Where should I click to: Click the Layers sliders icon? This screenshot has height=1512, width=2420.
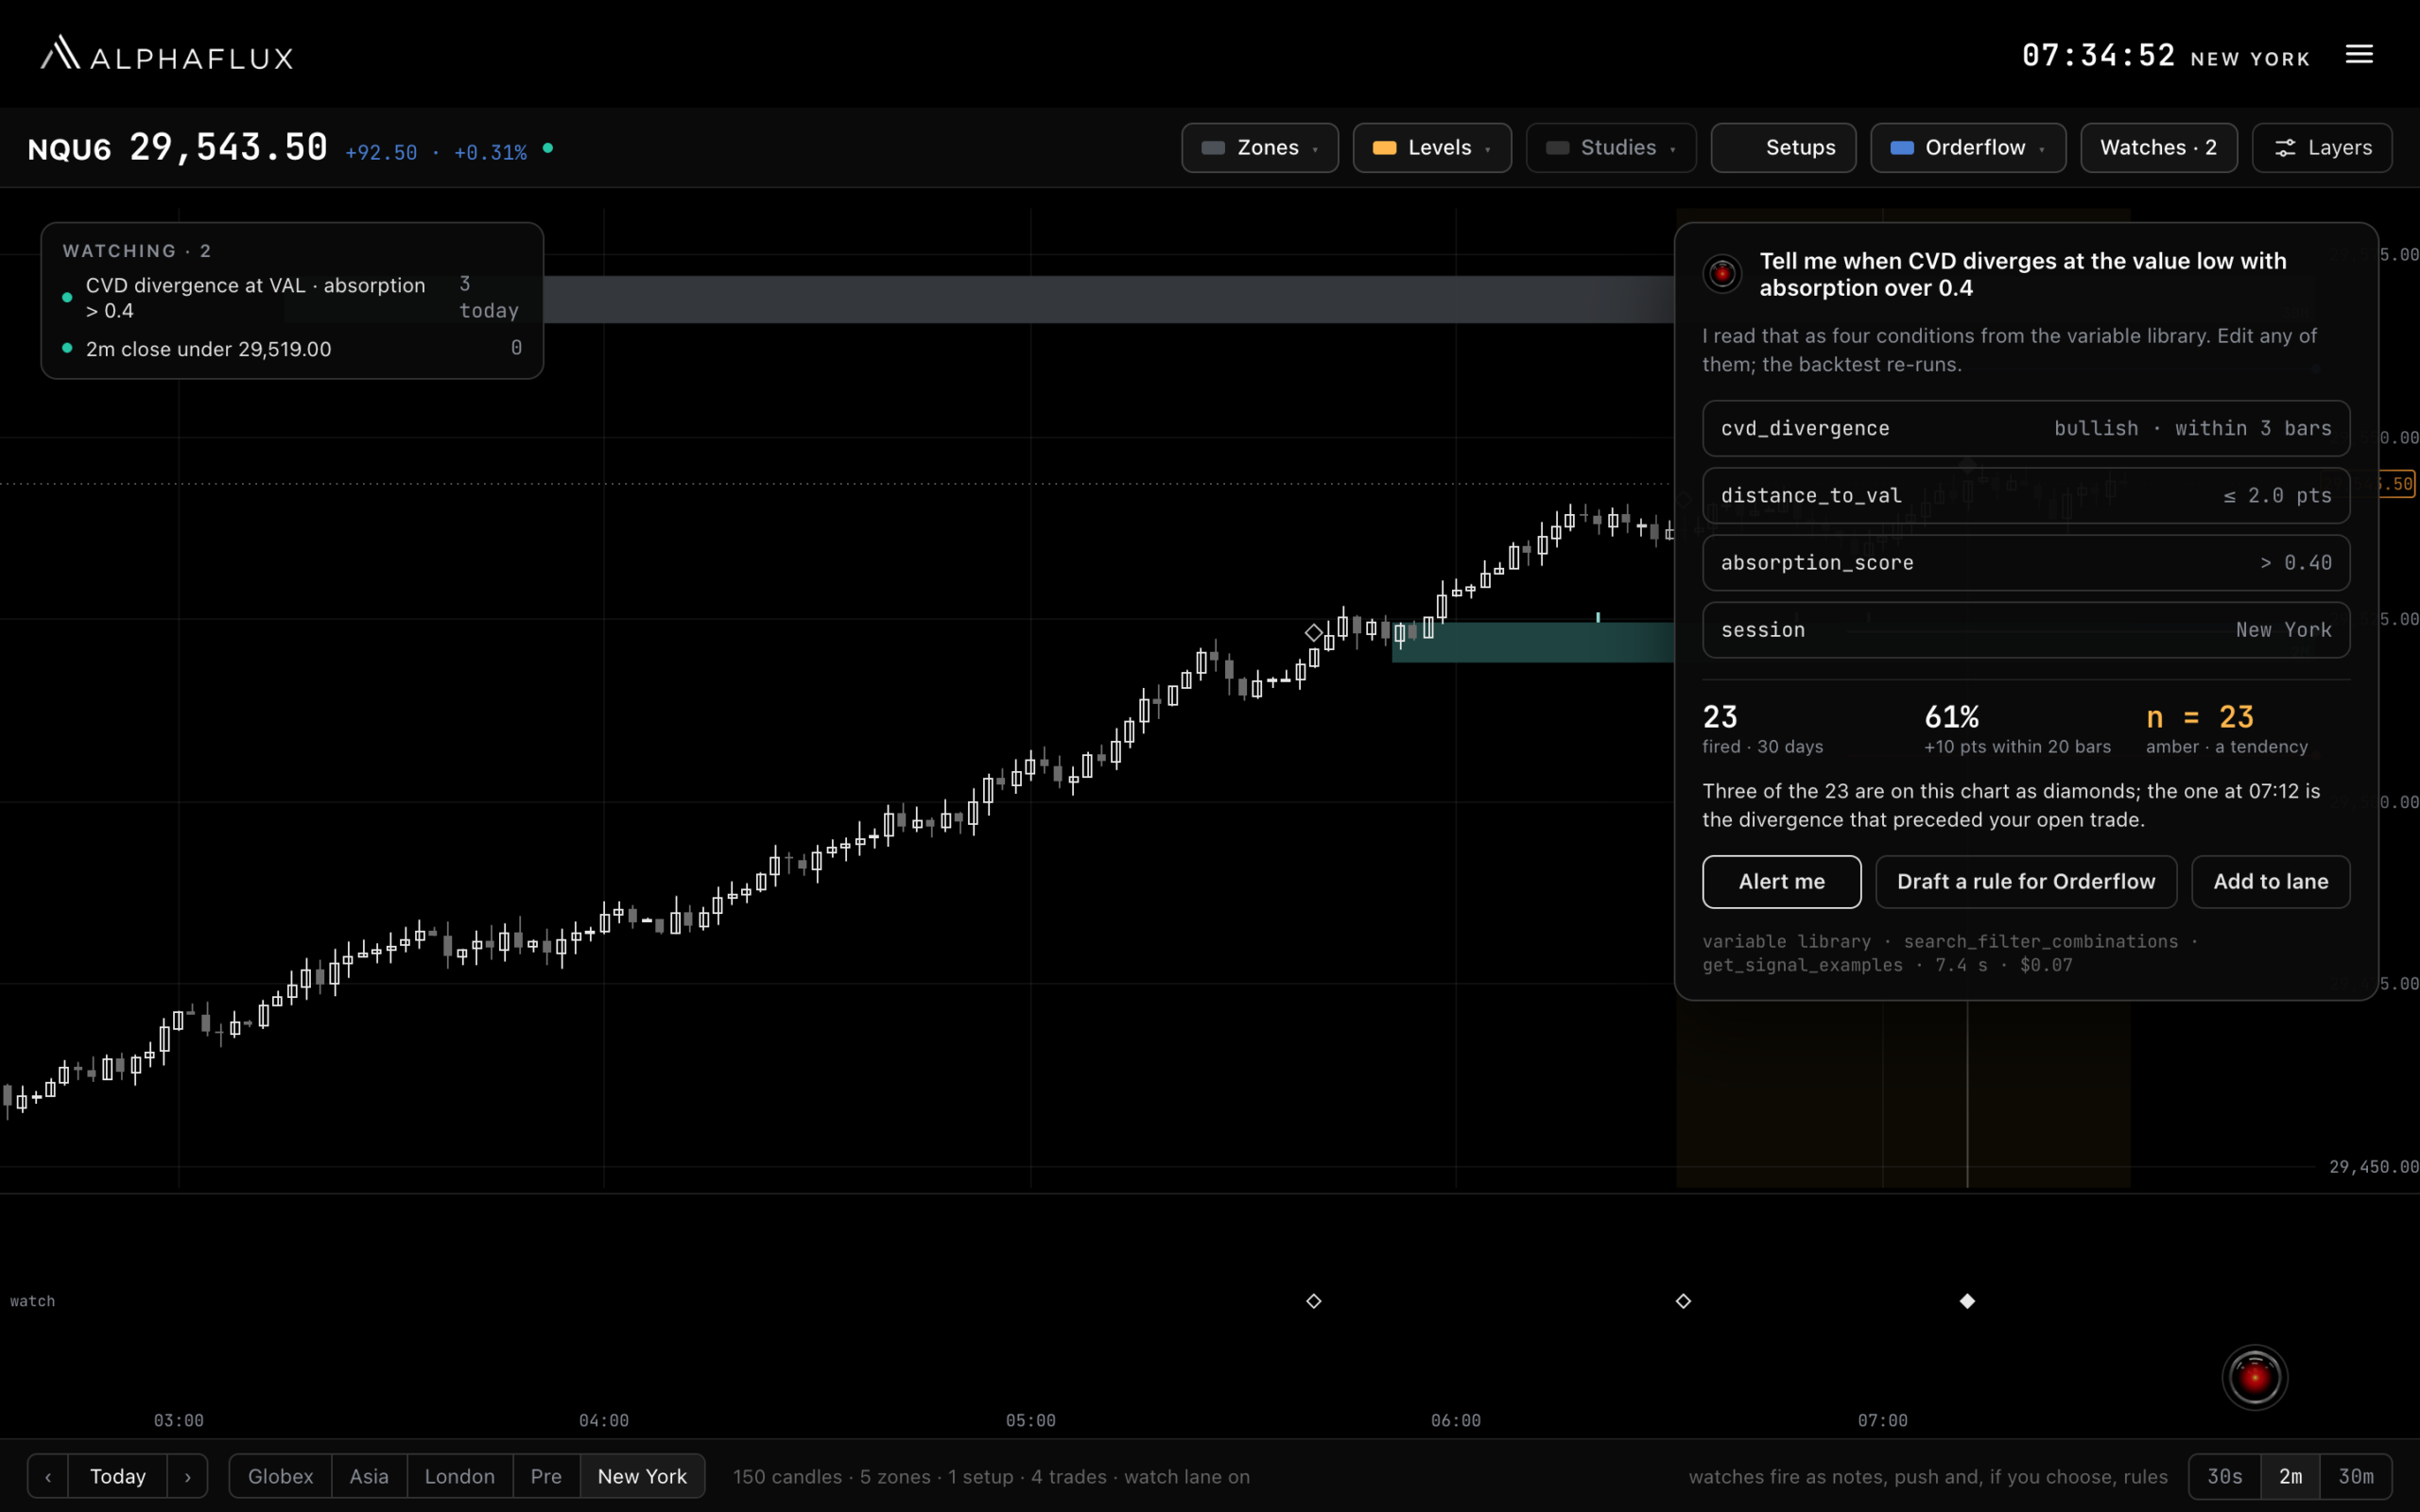[x=2285, y=148]
